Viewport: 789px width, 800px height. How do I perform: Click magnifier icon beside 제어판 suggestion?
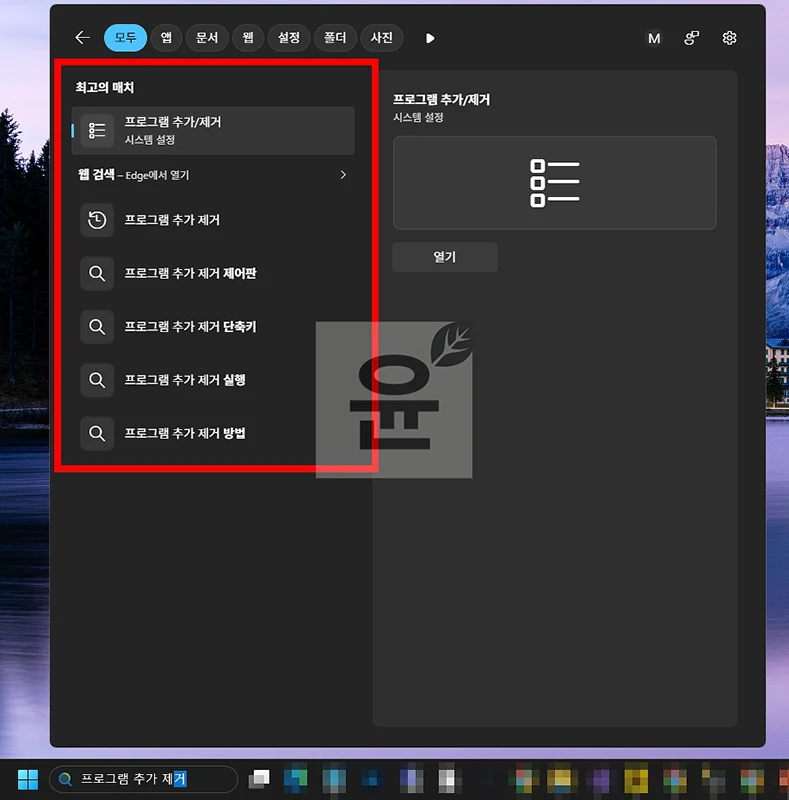97,273
